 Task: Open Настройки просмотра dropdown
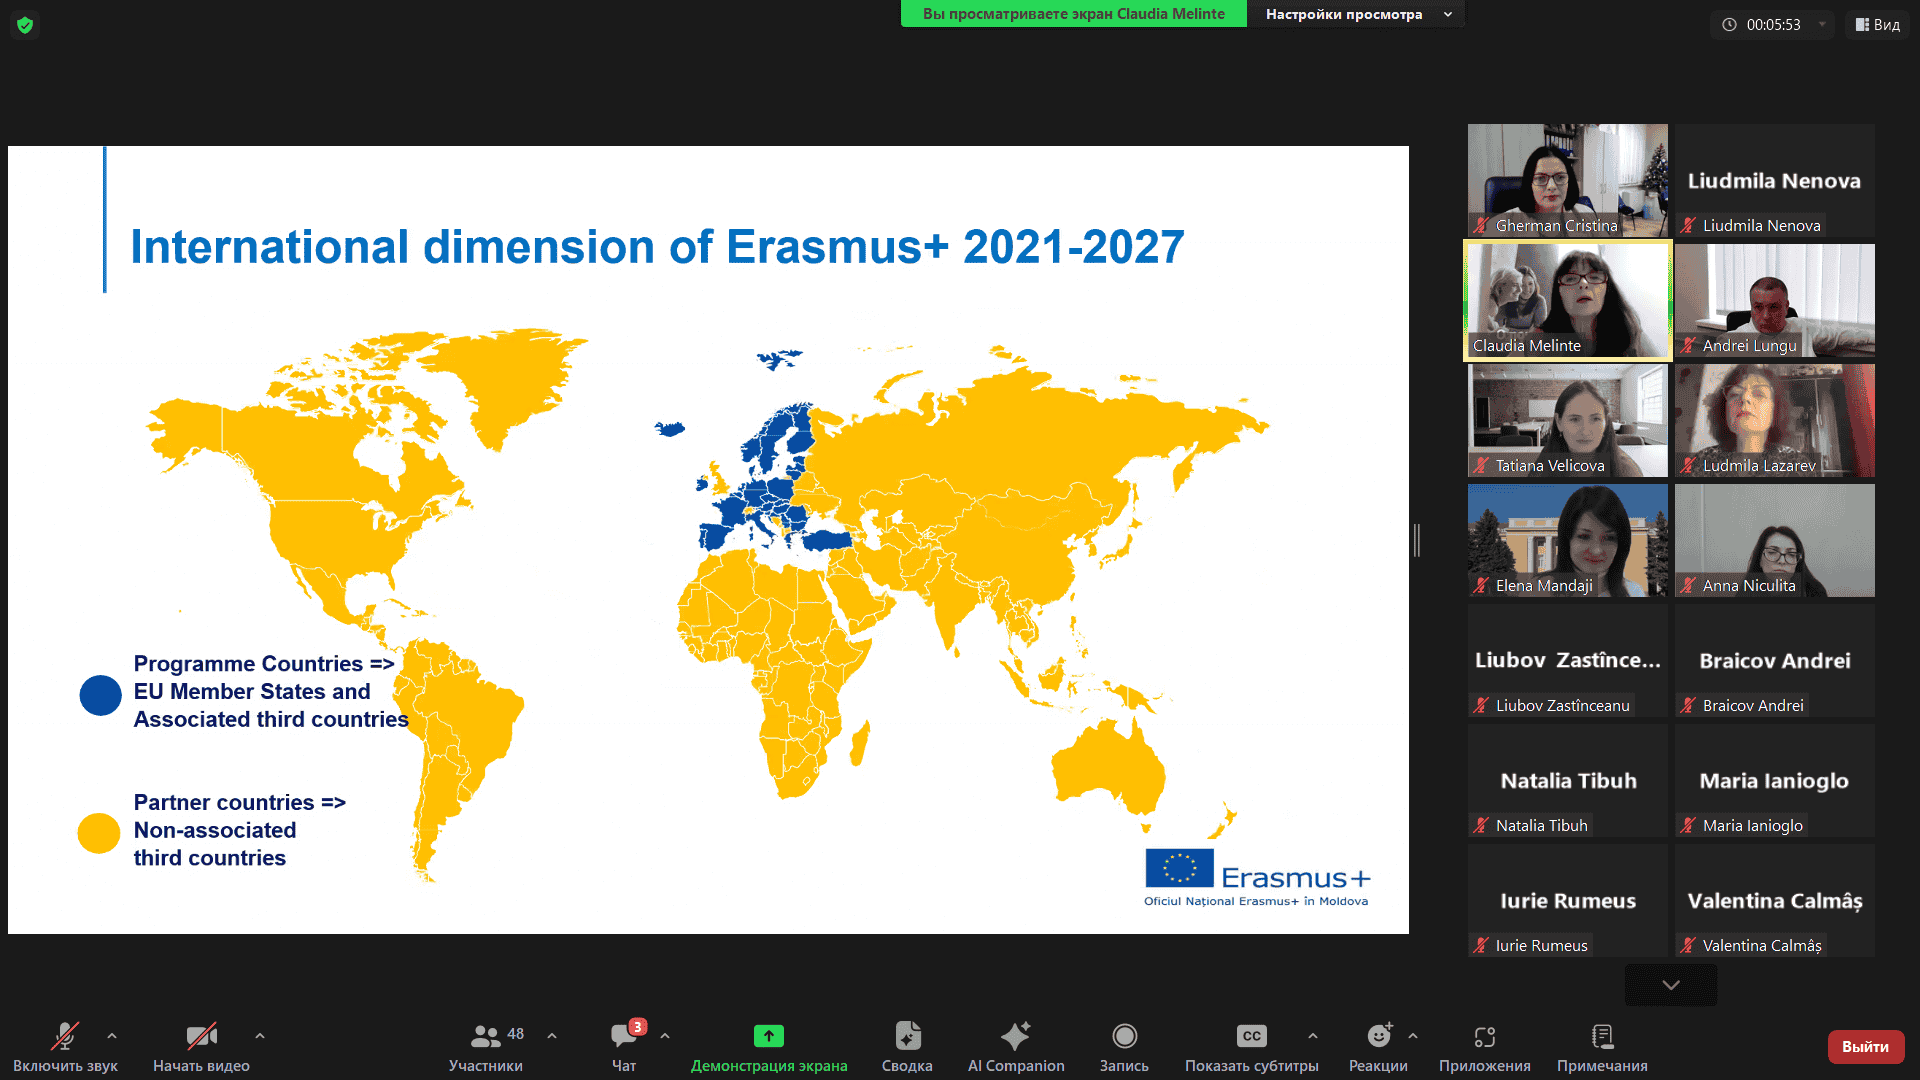[x=1357, y=14]
